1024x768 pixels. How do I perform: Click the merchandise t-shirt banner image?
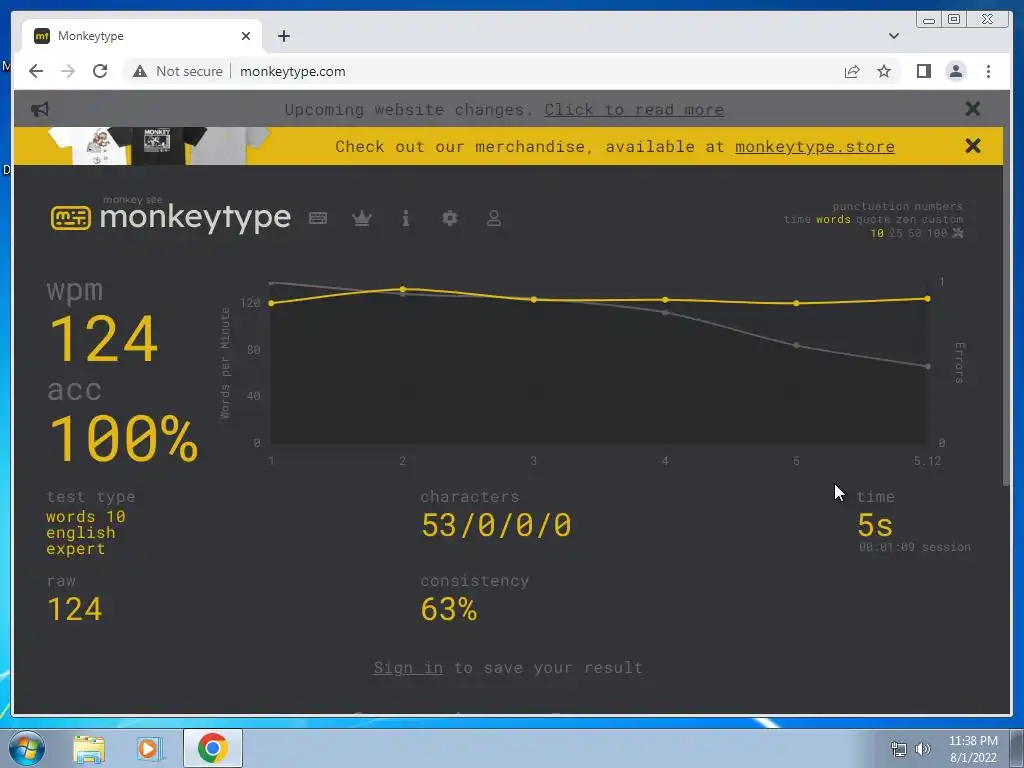pos(159,146)
